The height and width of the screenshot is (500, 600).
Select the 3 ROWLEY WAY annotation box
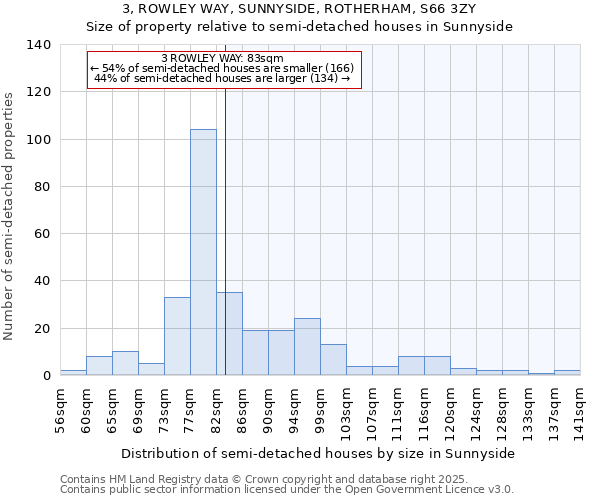(222, 69)
